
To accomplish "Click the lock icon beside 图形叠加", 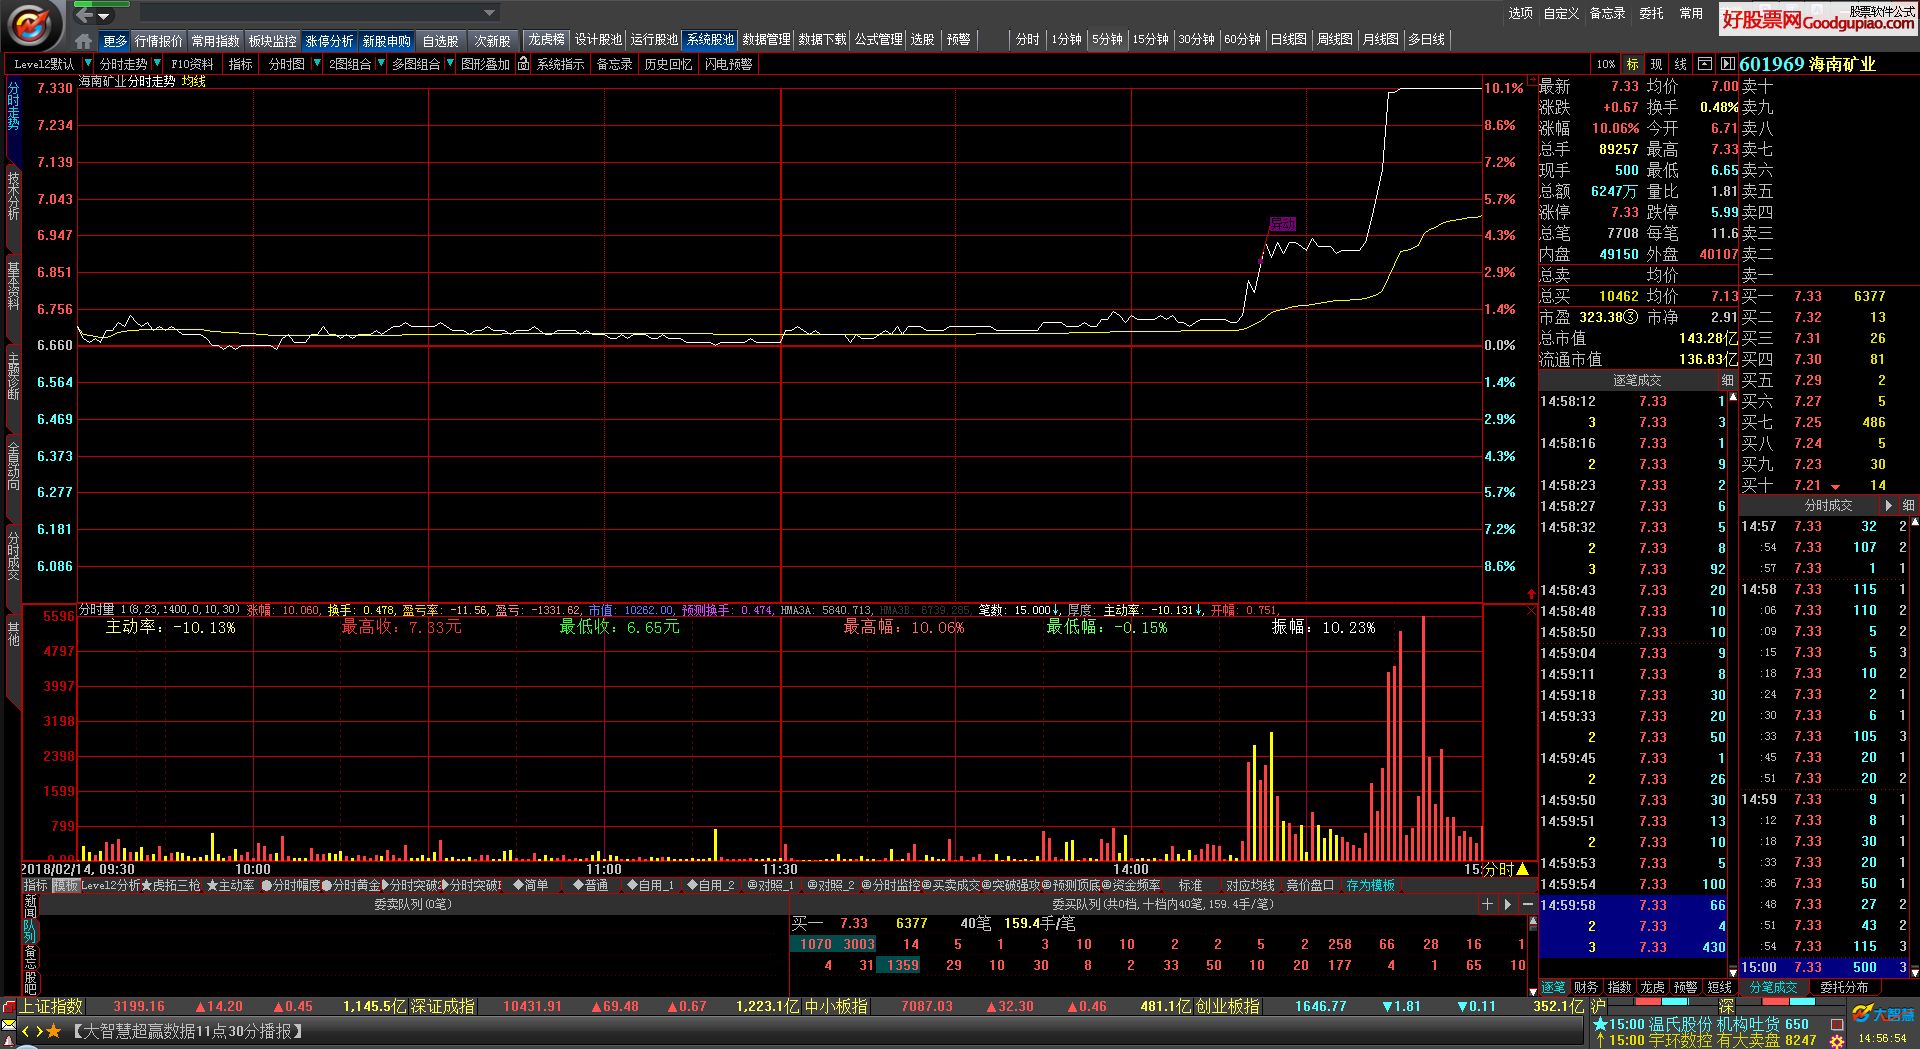I will [523, 64].
